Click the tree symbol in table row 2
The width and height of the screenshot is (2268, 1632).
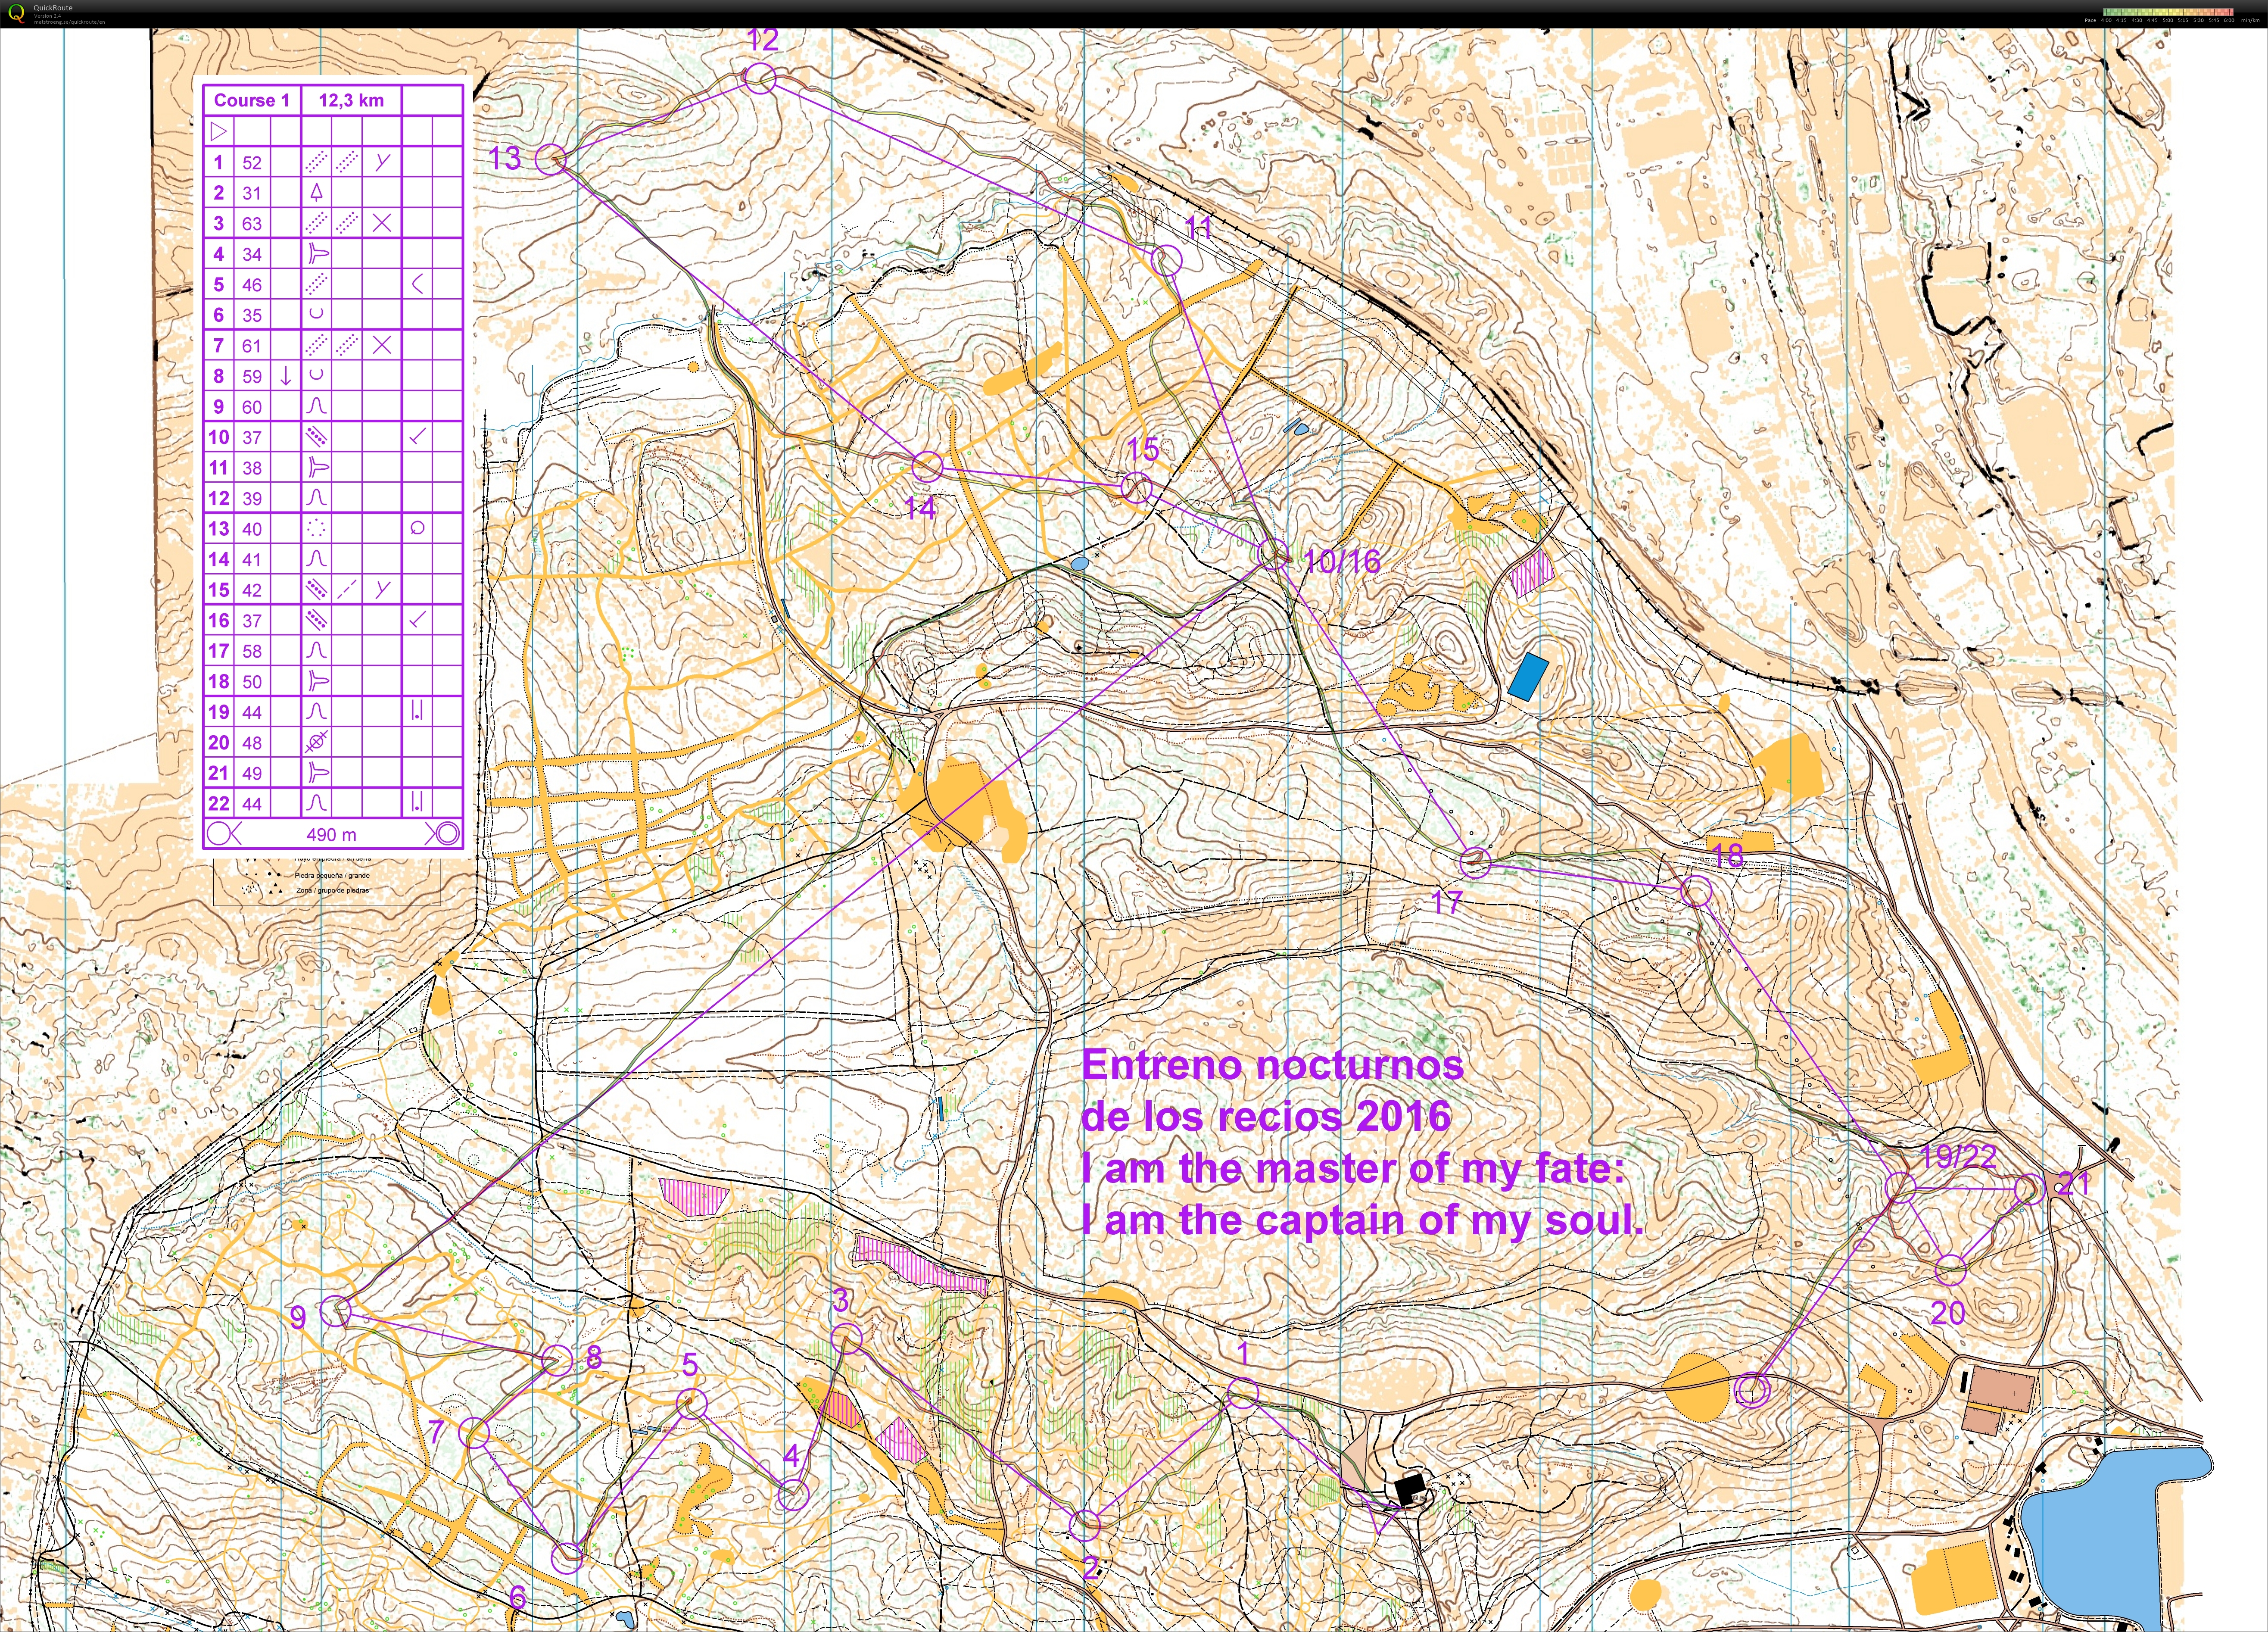click(317, 192)
